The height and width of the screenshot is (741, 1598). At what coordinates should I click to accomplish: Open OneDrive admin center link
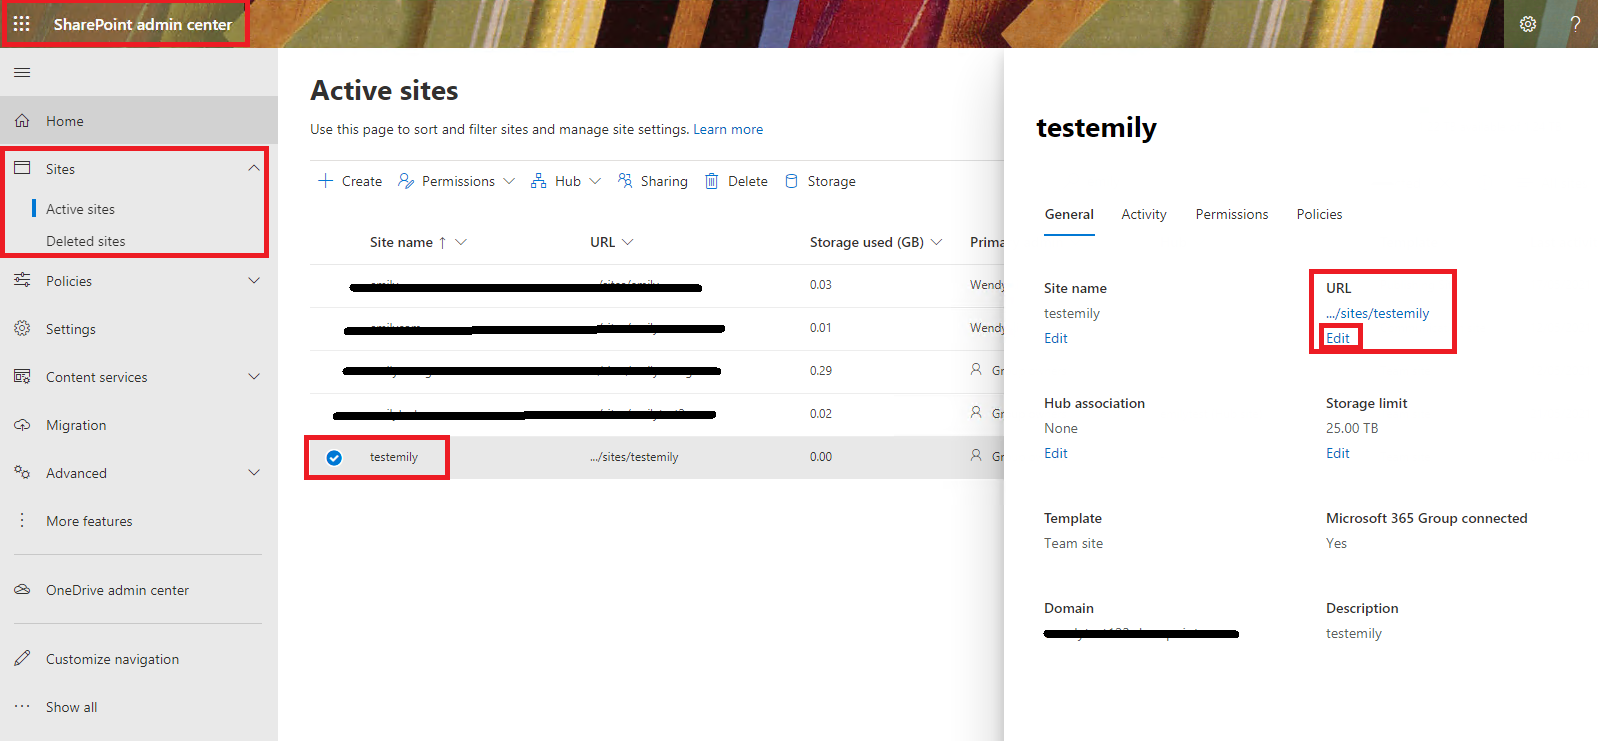pyautogui.click(x=117, y=590)
